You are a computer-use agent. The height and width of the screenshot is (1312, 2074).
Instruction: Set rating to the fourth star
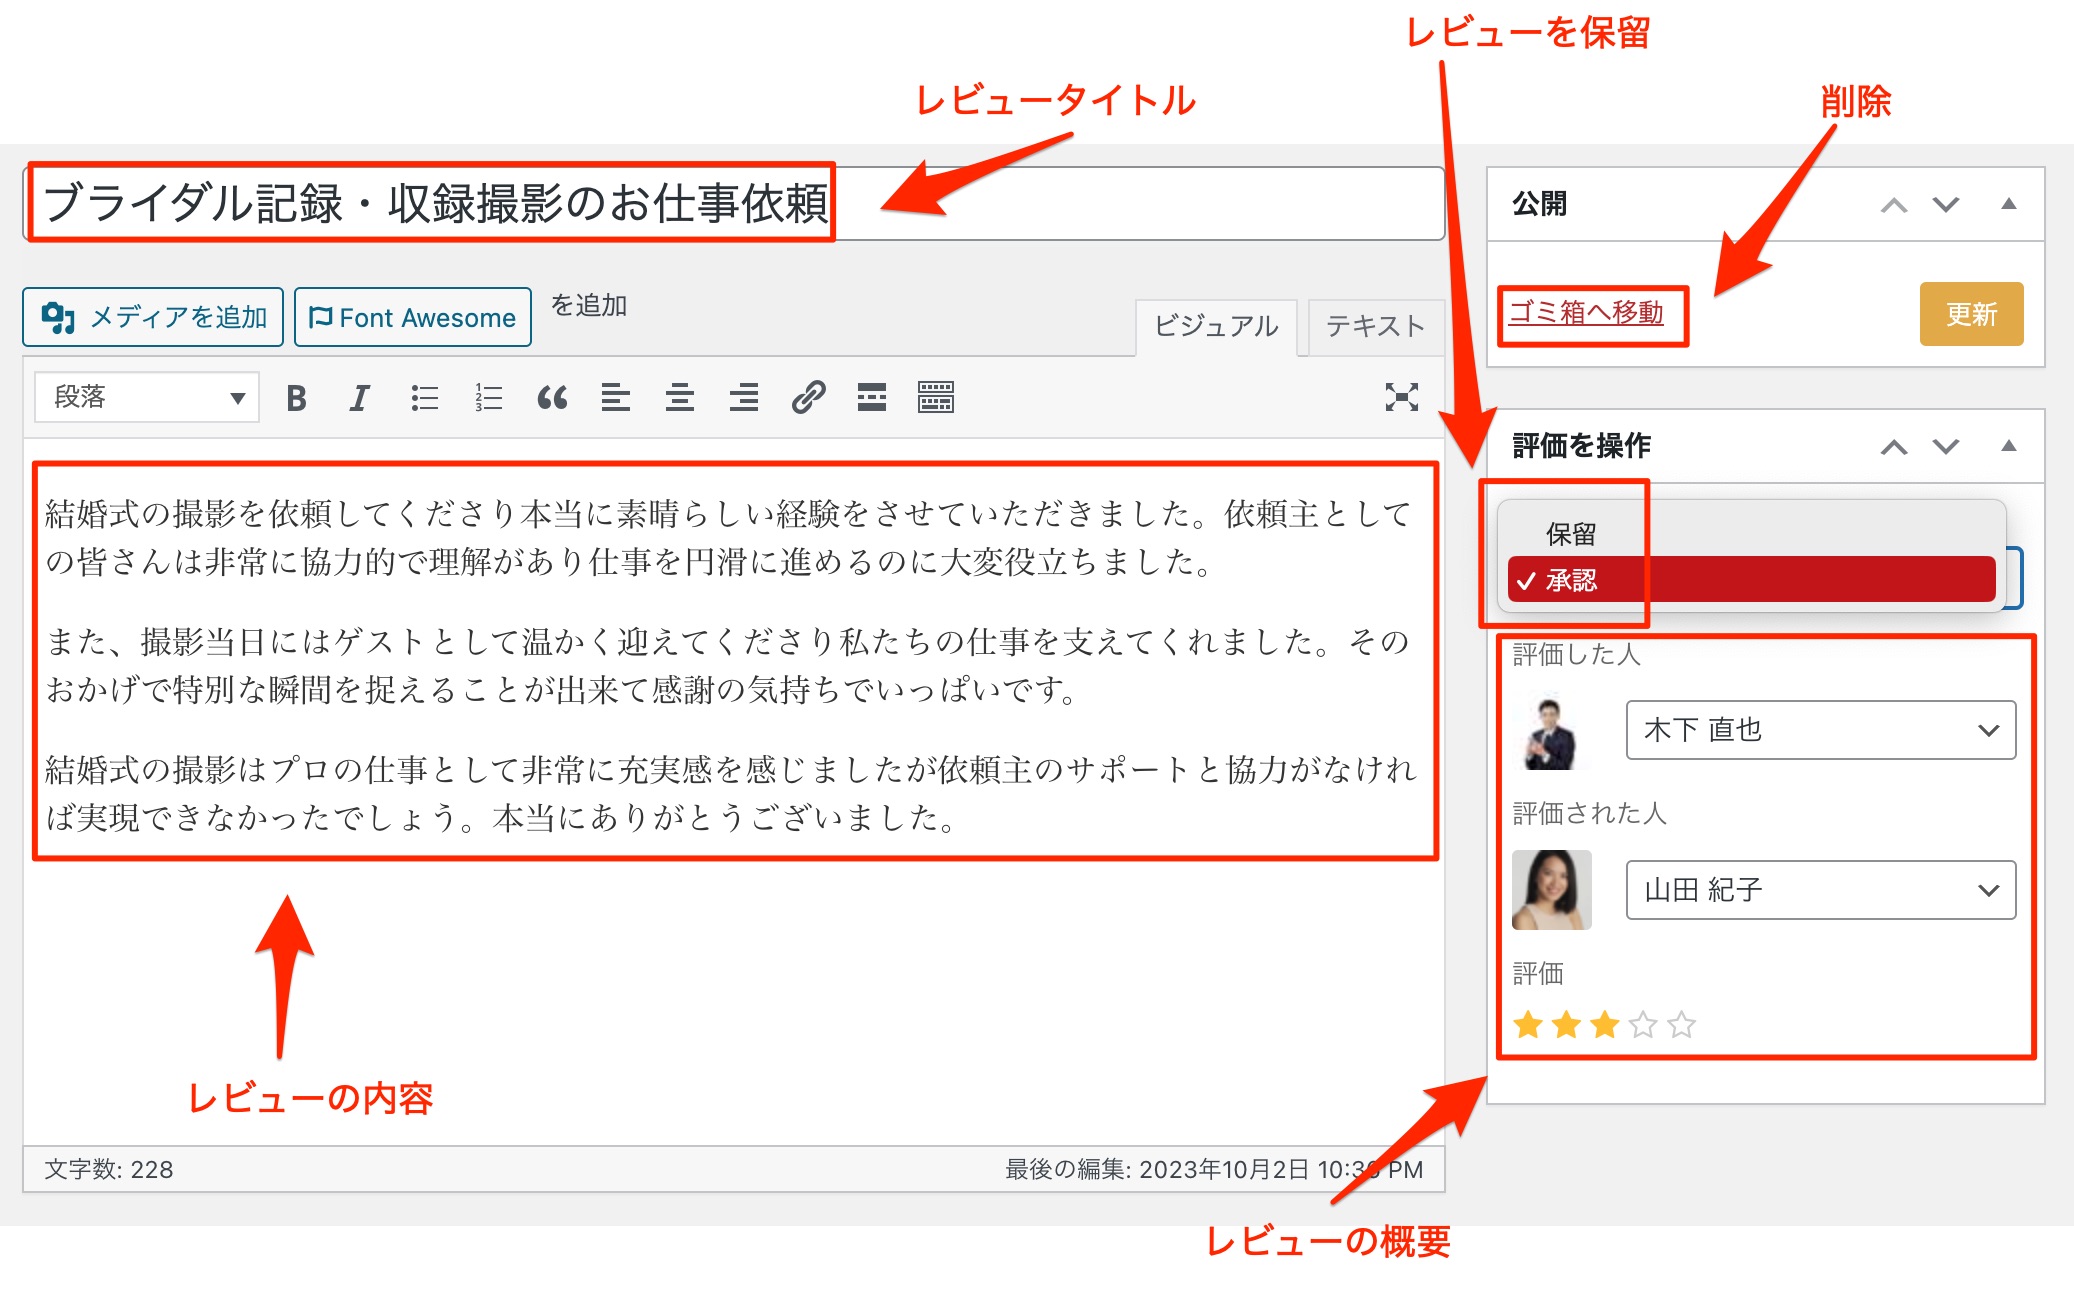pos(1643,1025)
